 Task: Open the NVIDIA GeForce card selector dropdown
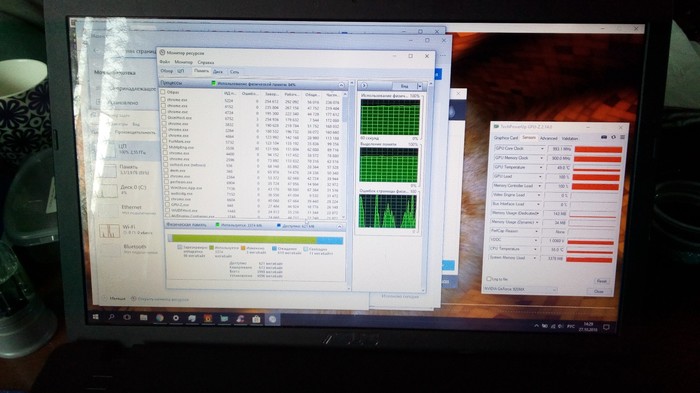[x=521, y=289]
